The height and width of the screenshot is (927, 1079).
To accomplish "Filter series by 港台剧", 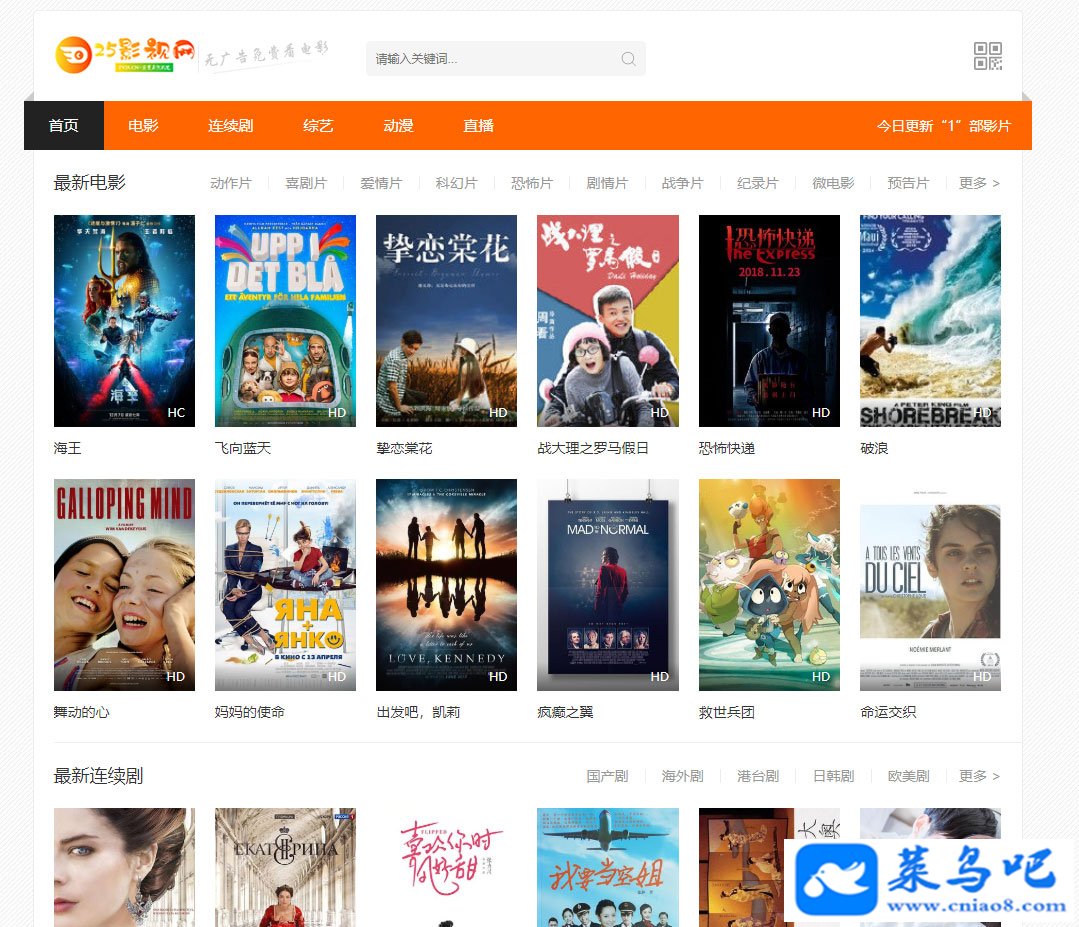I will (x=758, y=776).
